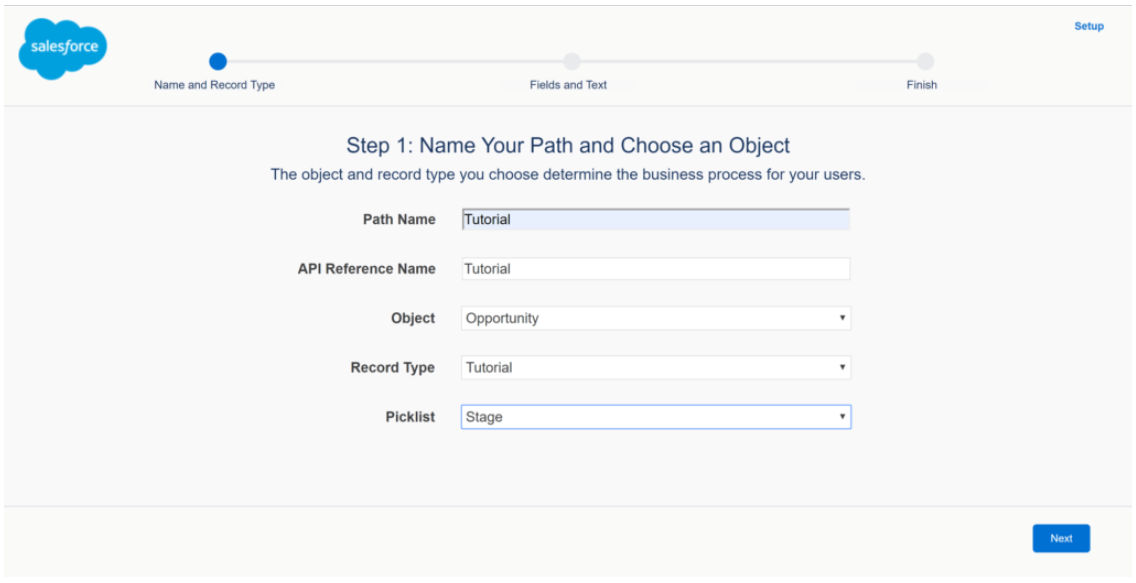
Task: Open the Setup link
Action: click(1089, 25)
